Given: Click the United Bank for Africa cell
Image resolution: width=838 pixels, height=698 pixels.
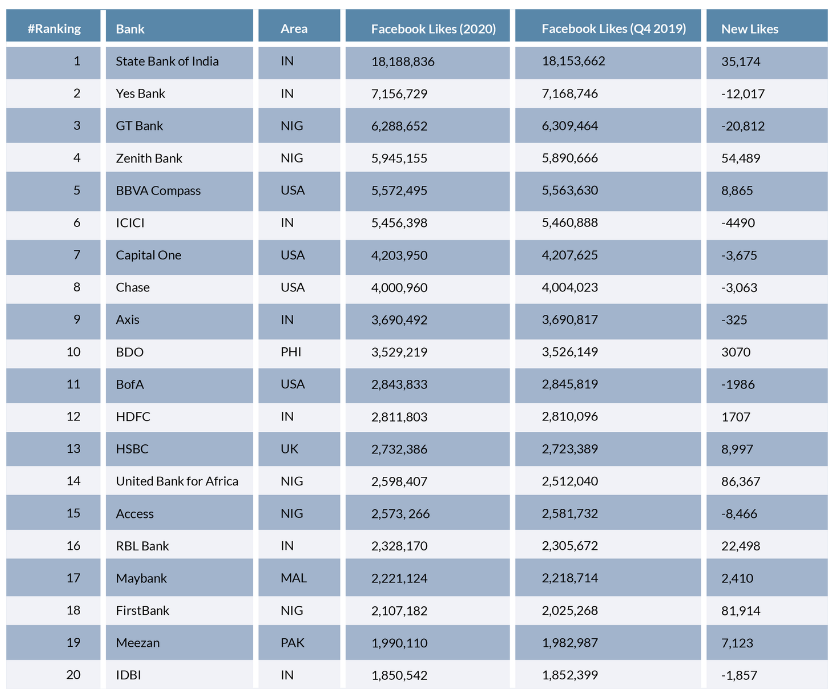Looking at the screenshot, I should tap(177, 481).
